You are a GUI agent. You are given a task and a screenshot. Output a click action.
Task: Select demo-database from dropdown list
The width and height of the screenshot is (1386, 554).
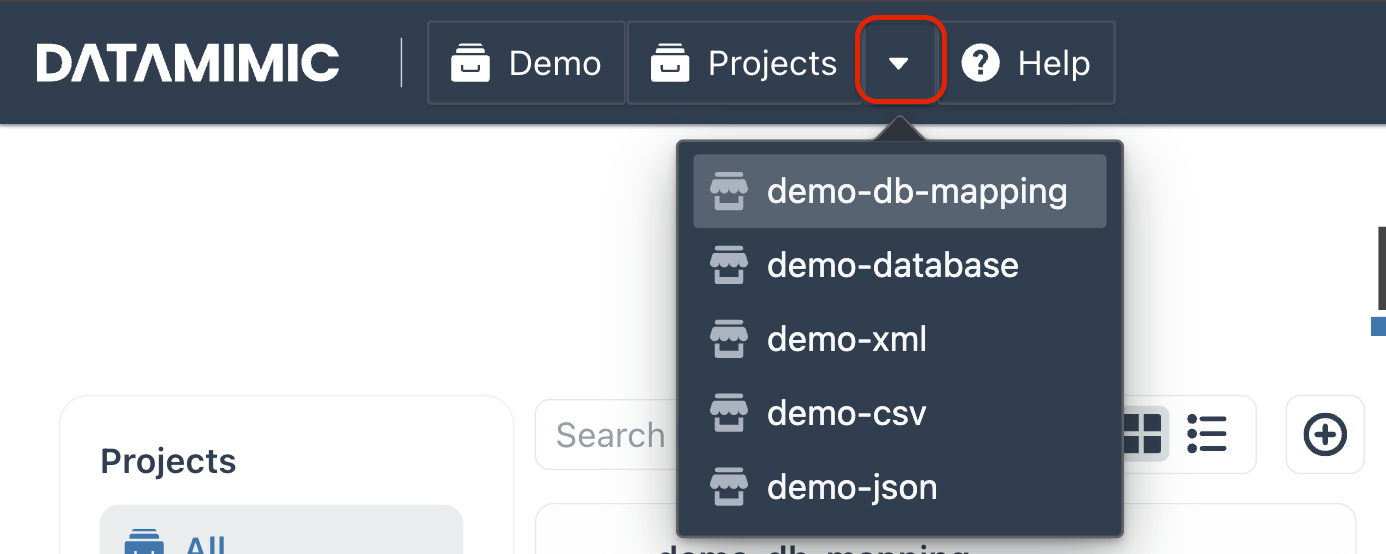point(899,265)
